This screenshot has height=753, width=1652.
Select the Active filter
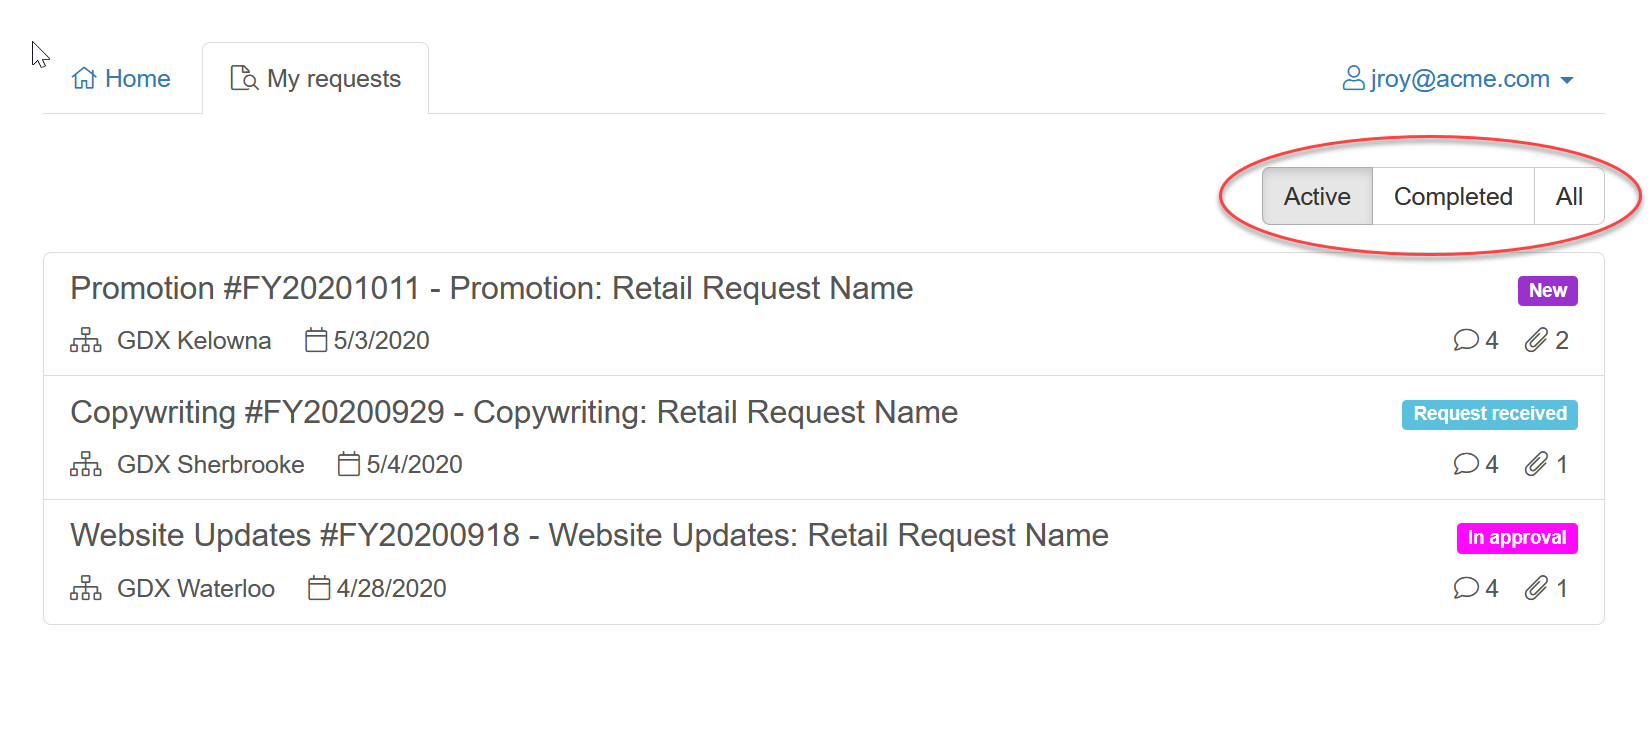click(x=1317, y=197)
